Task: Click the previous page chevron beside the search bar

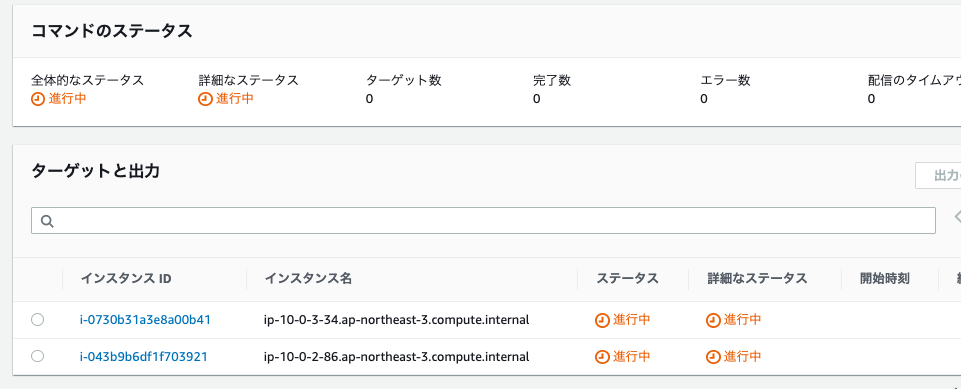Action: (957, 216)
